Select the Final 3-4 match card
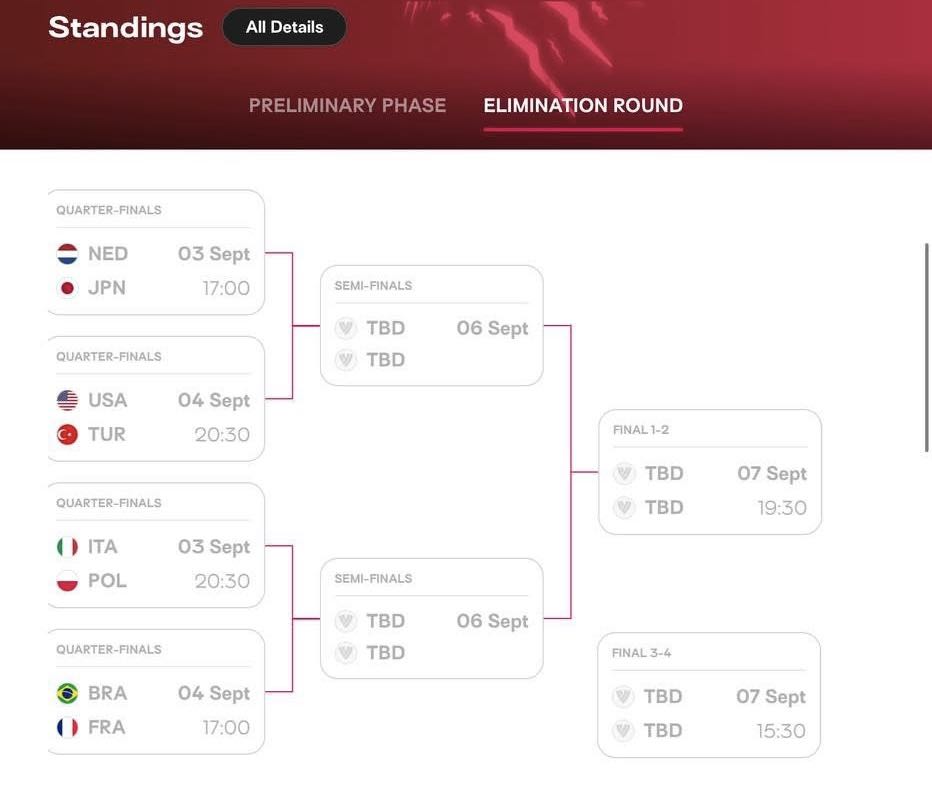932x803 pixels. pos(709,695)
